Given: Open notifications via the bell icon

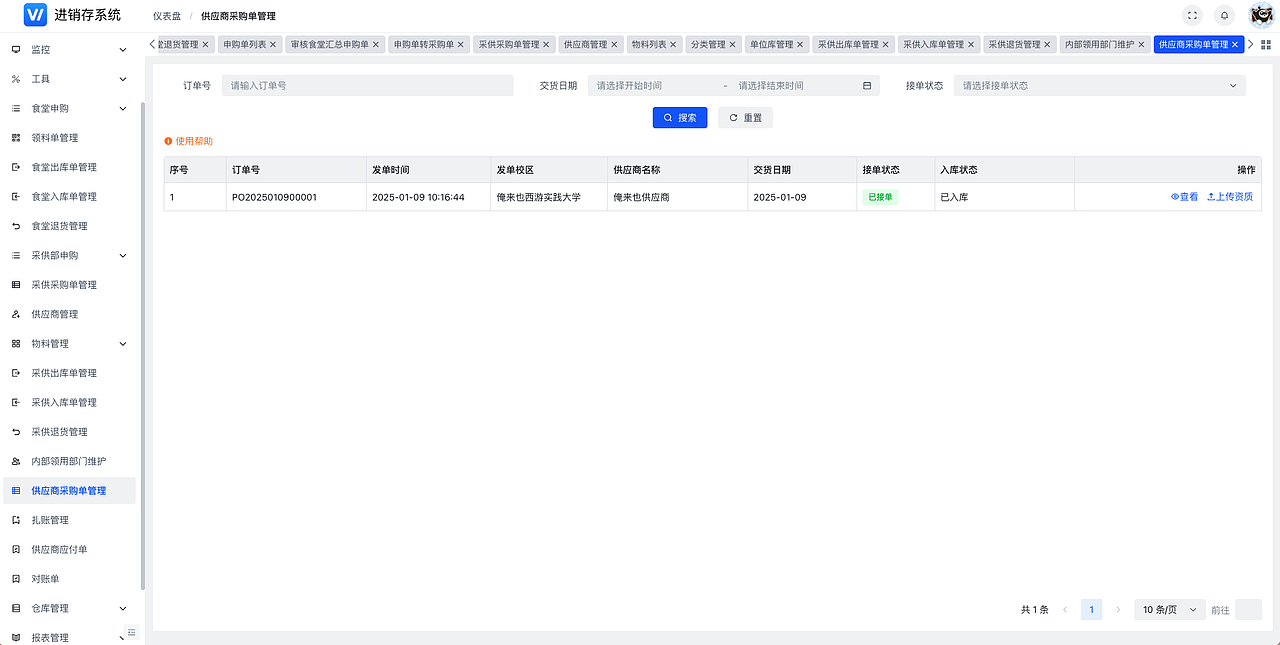Looking at the screenshot, I should [1222, 15].
